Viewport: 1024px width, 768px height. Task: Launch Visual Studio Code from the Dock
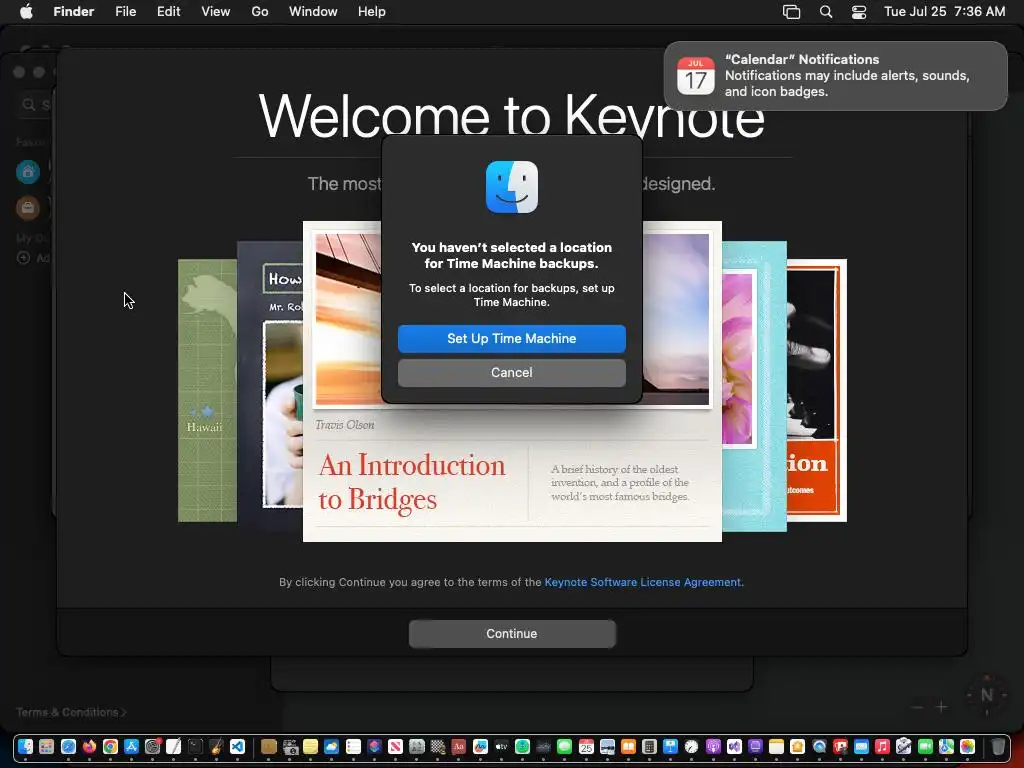coord(237,746)
